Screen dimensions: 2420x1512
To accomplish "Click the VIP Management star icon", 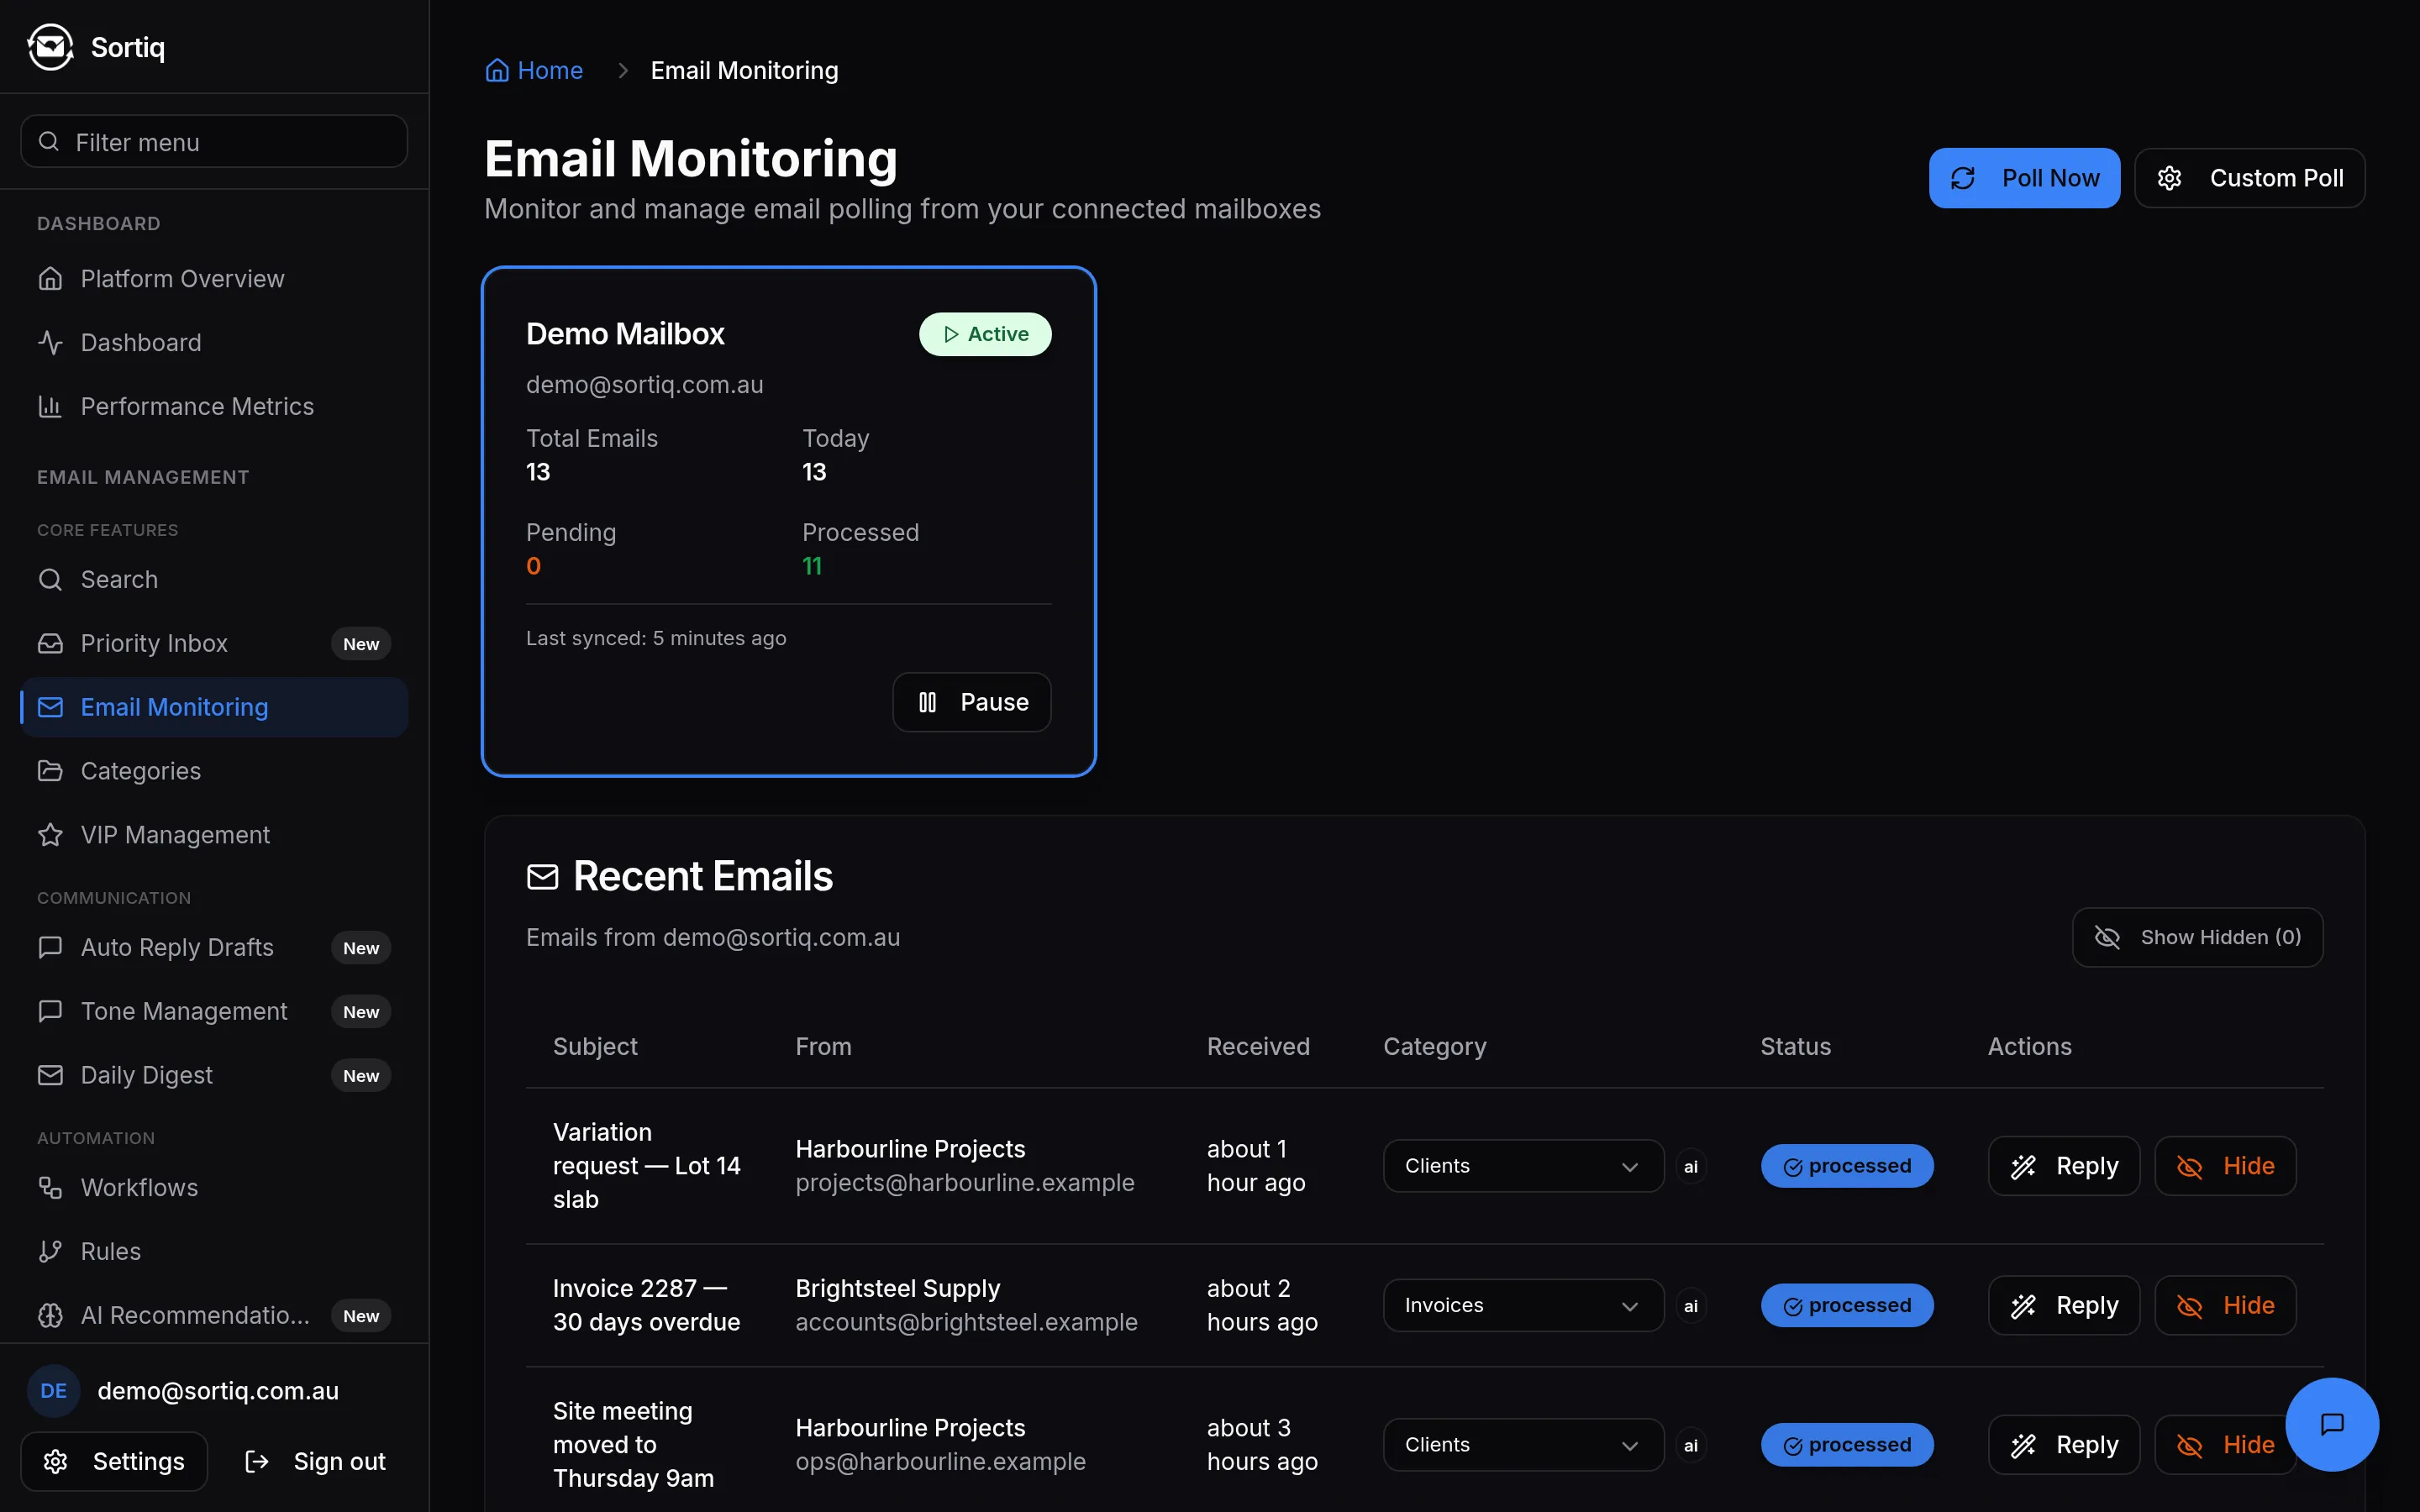I will pyautogui.click(x=50, y=835).
